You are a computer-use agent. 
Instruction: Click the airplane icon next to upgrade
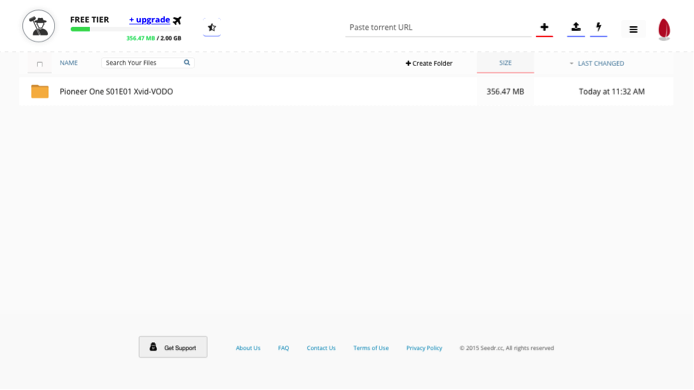click(177, 20)
